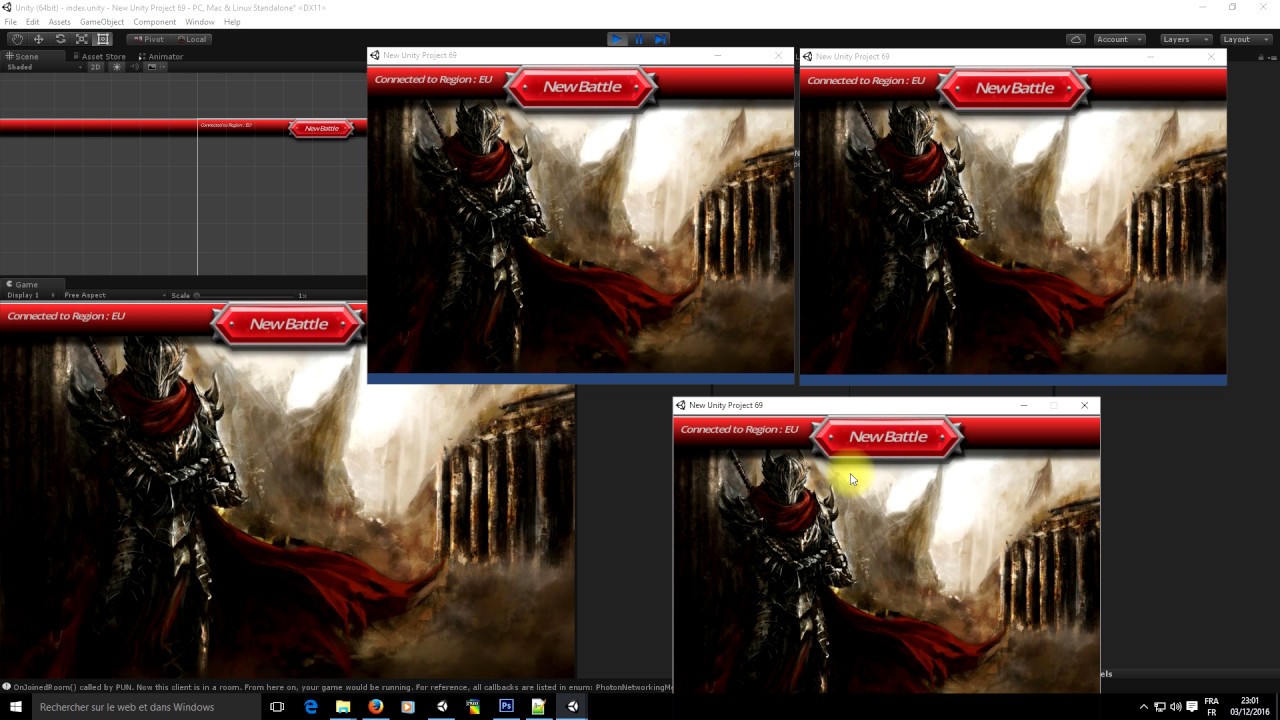Click the Windows search box
The width and height of the screenshot is (1280, 720).
146,707
